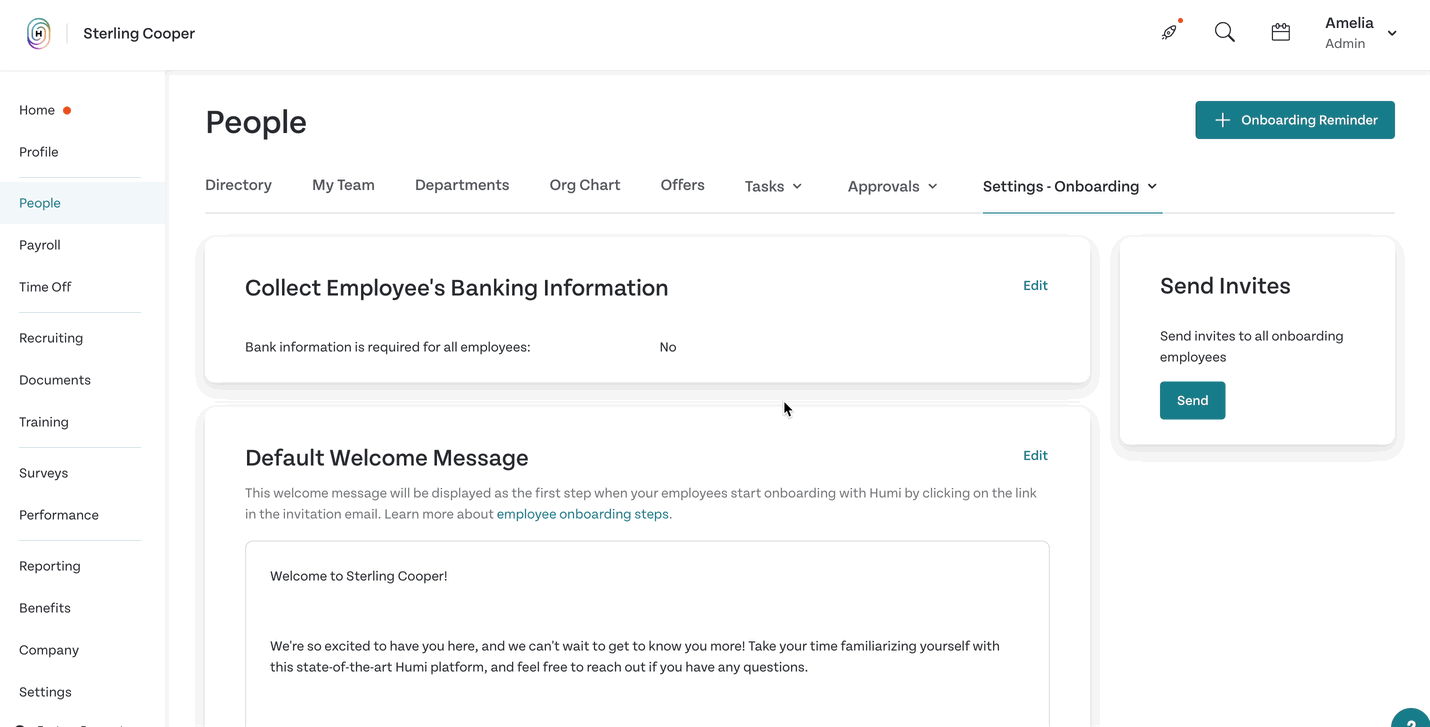Expand the Approvals dropdown tab
Viewport: 1430px width, 727px height.
click(x=892, y=186)
